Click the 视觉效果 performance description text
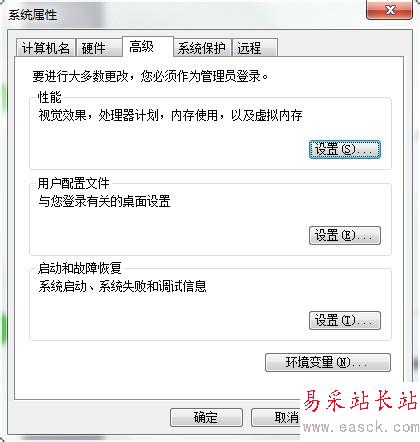This screenshot has width=420, height=442. pyautogui.click(x=170, y=115)
